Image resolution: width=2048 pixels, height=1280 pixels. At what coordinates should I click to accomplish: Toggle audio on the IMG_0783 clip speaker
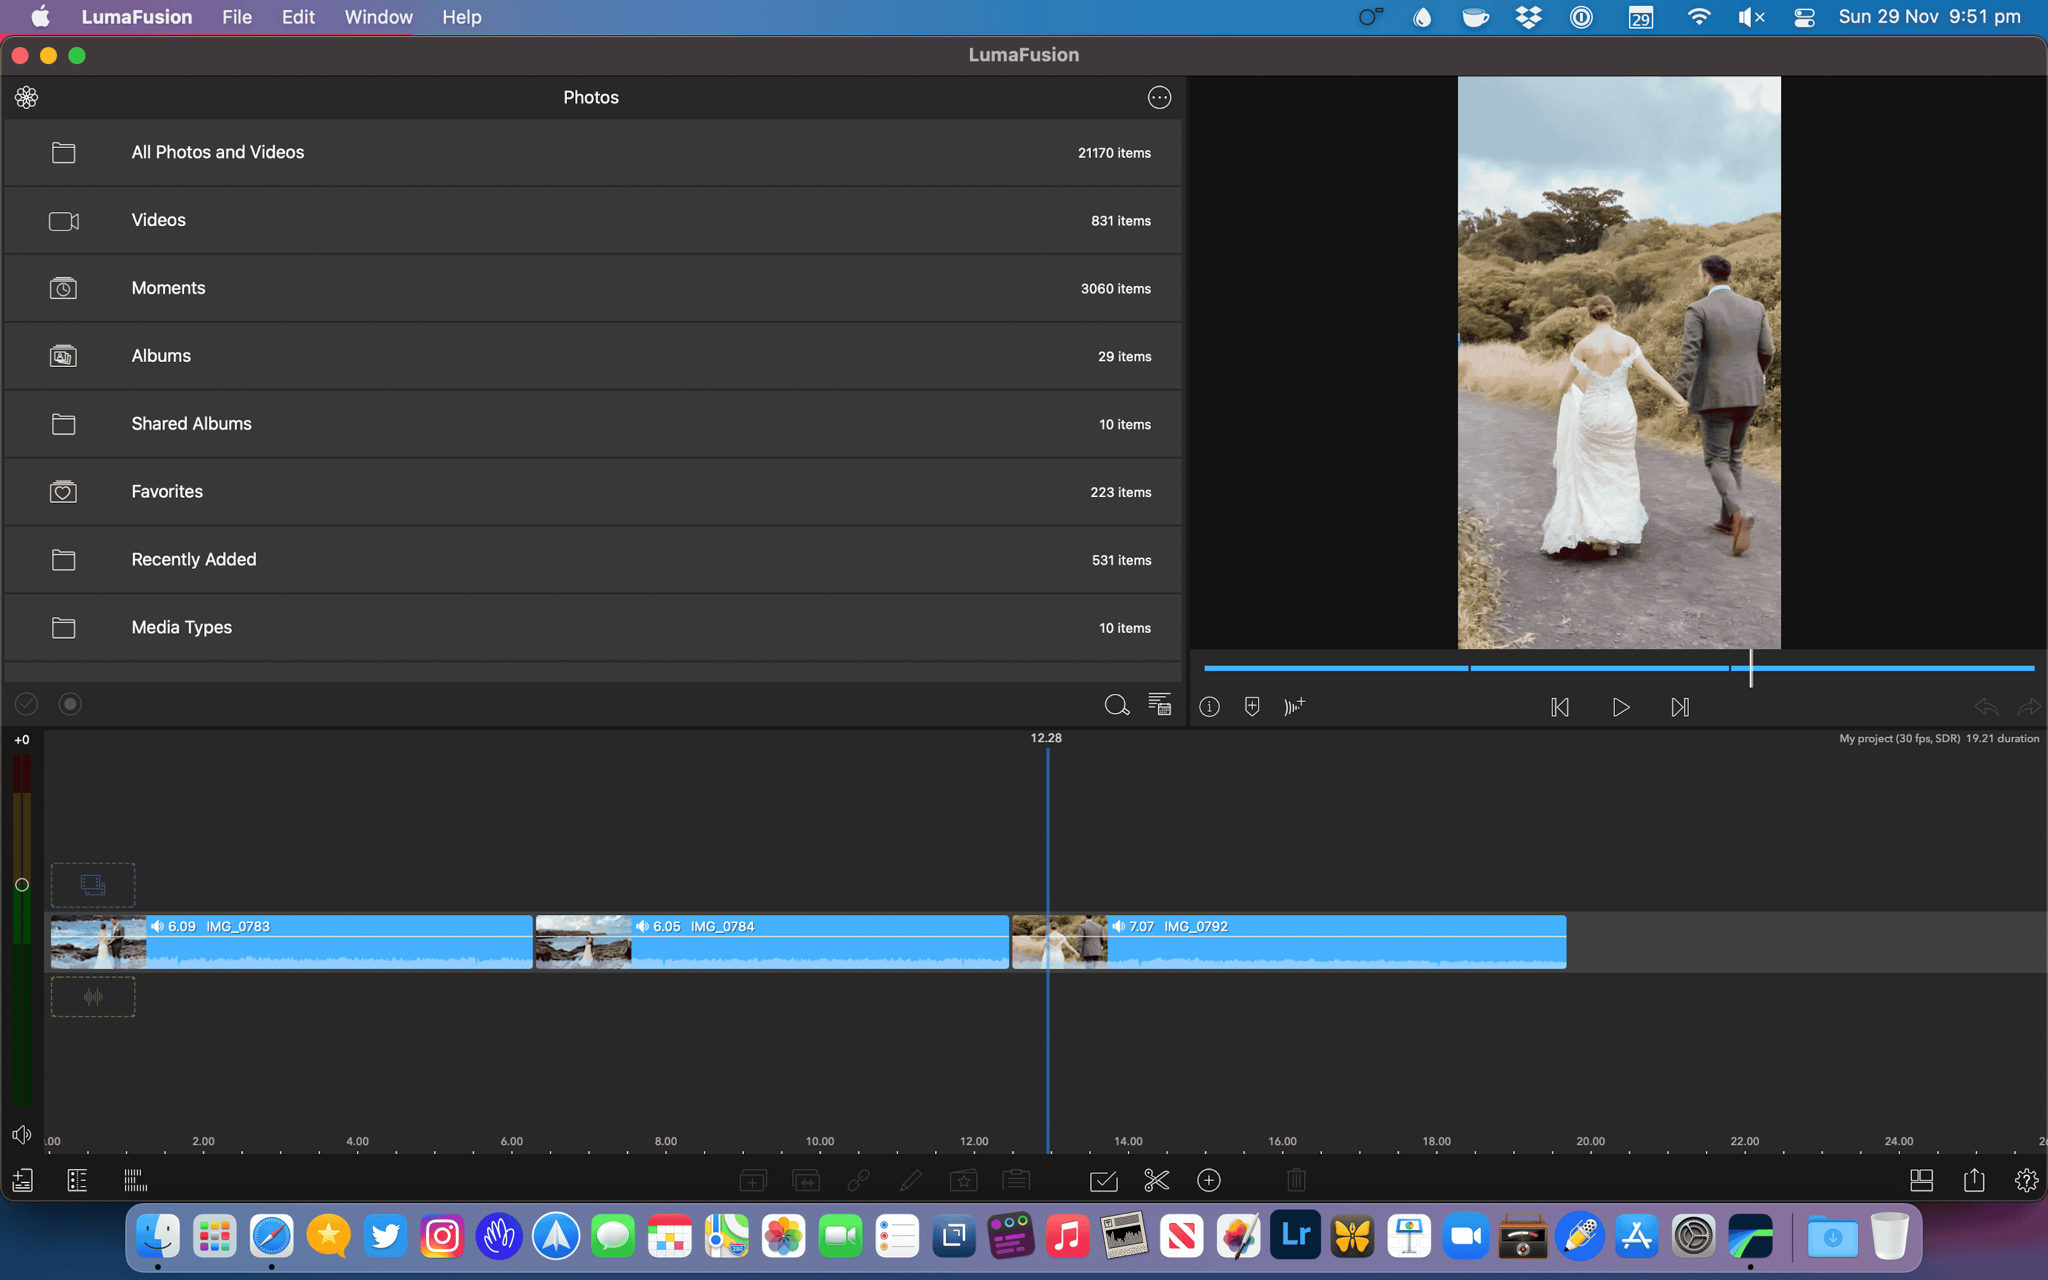(158, 926)
